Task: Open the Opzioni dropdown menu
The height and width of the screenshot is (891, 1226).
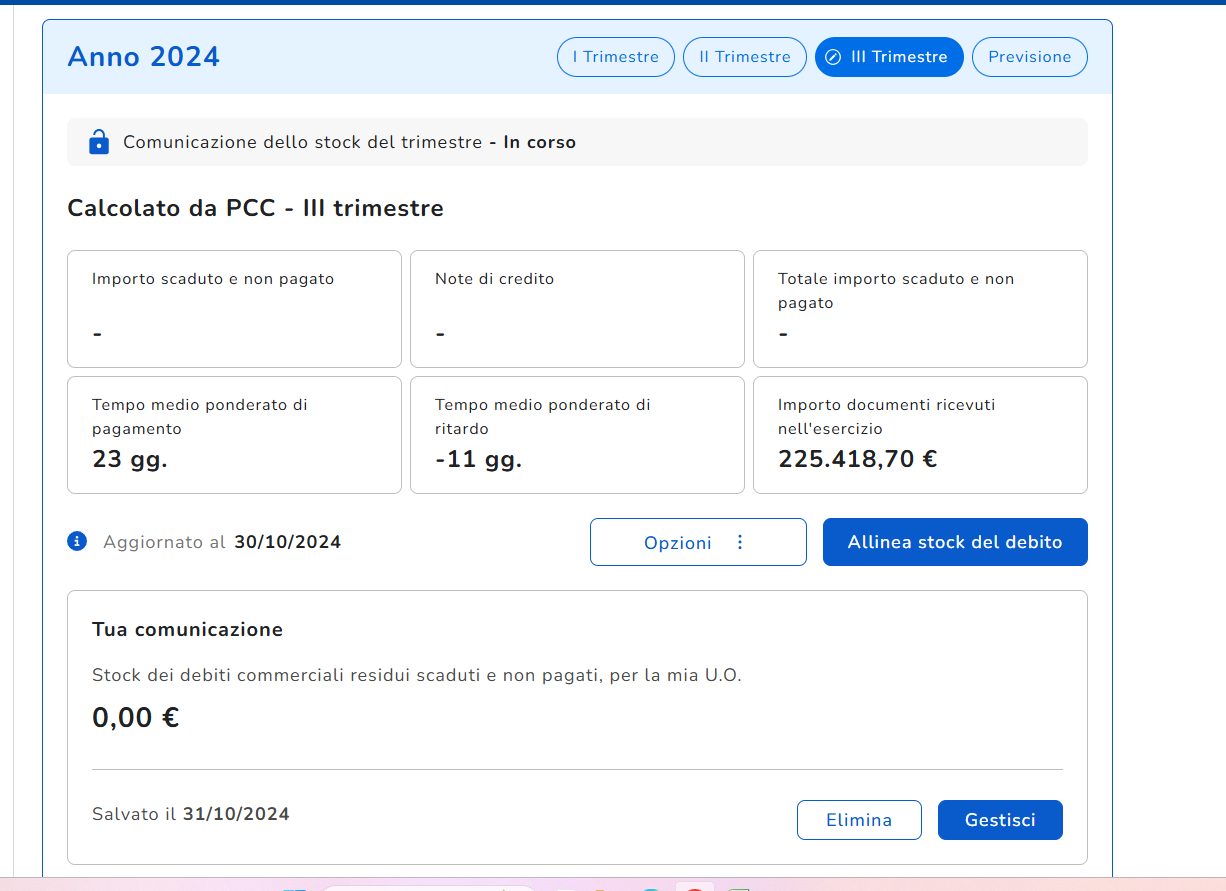Action: (x=697, y=542)
